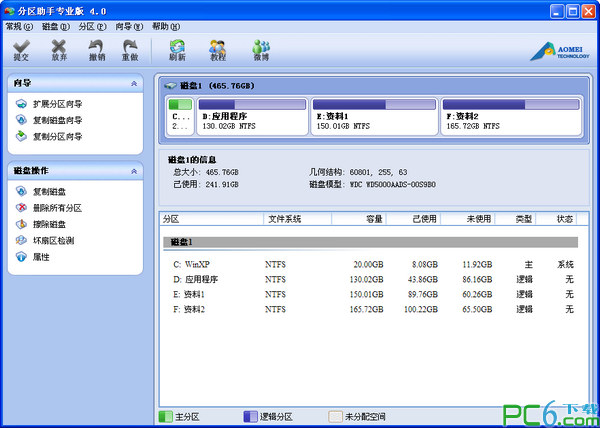Screen dimensions: 600x428
Task: Open the 常规 menu
Action: tap(19, 27)
